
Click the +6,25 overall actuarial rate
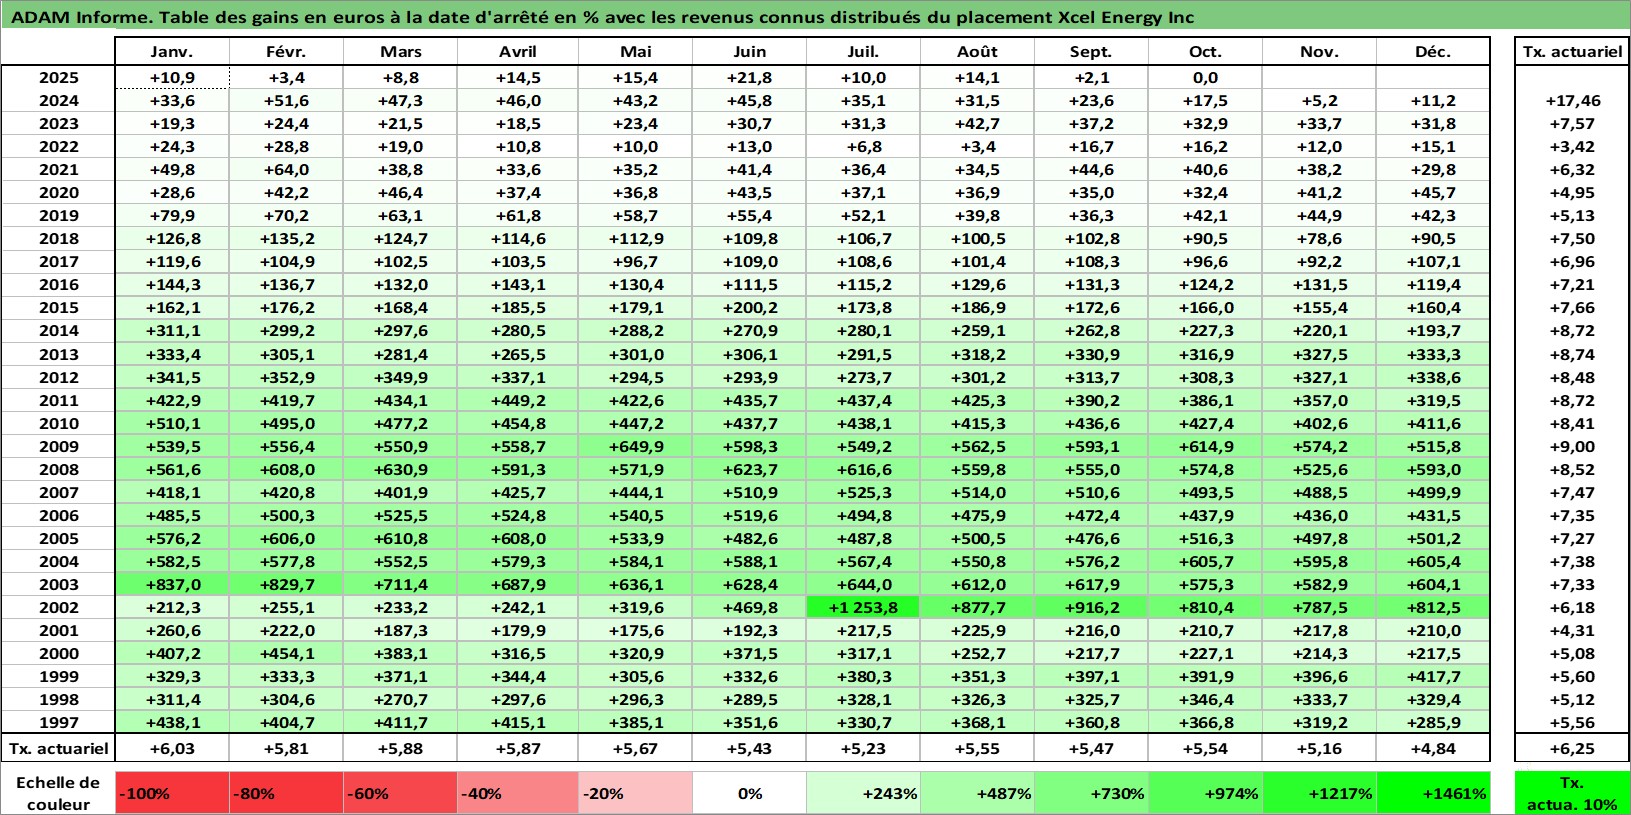pyautogui.click(x=1572, y=748)
